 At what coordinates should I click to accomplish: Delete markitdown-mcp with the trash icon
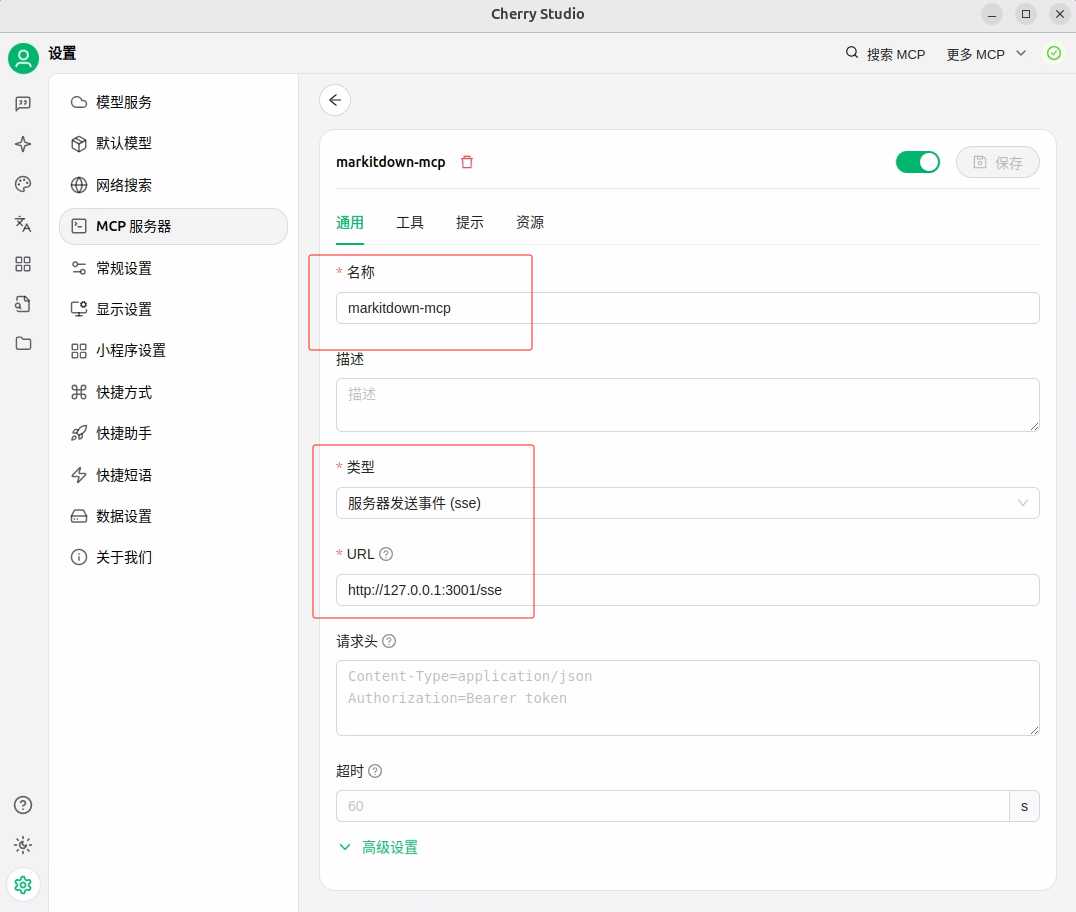point(467,162)
